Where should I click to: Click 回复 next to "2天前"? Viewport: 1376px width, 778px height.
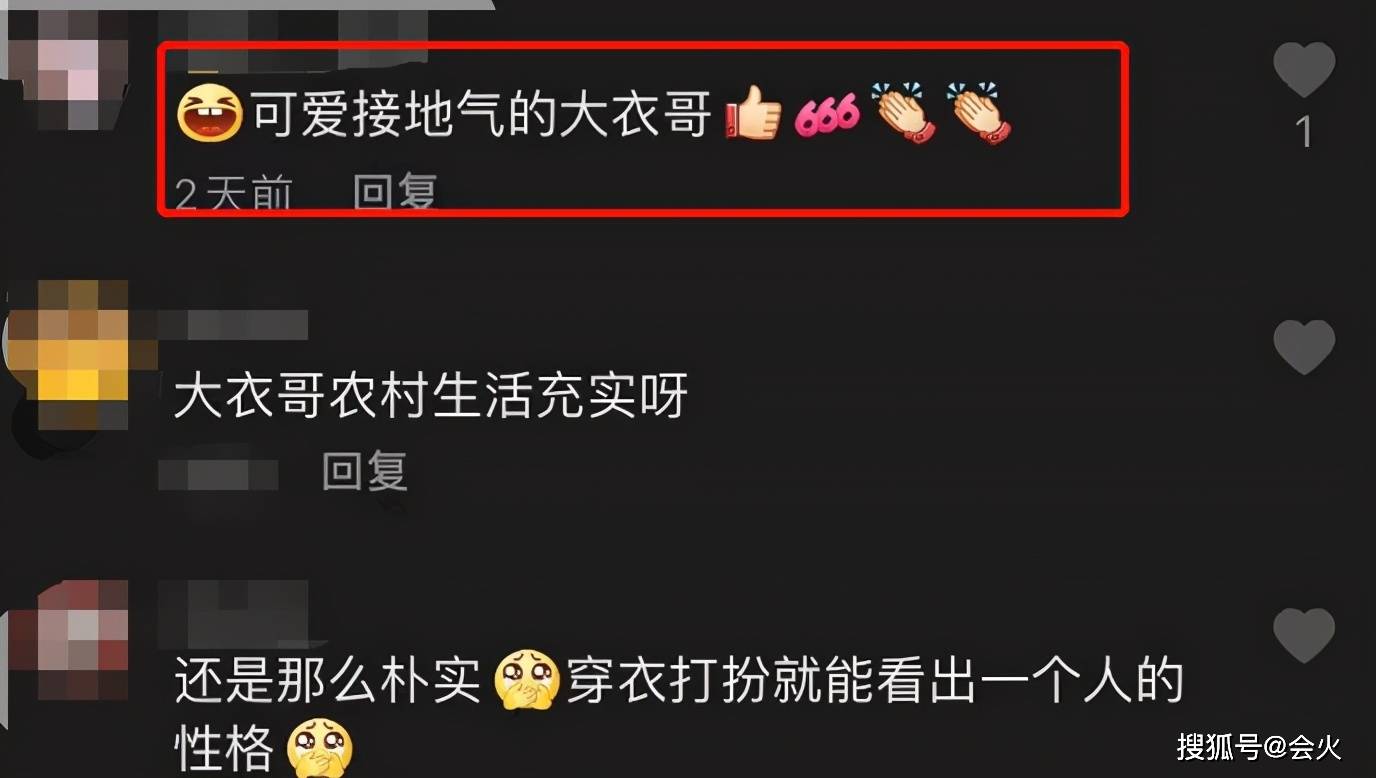point(395,192)
